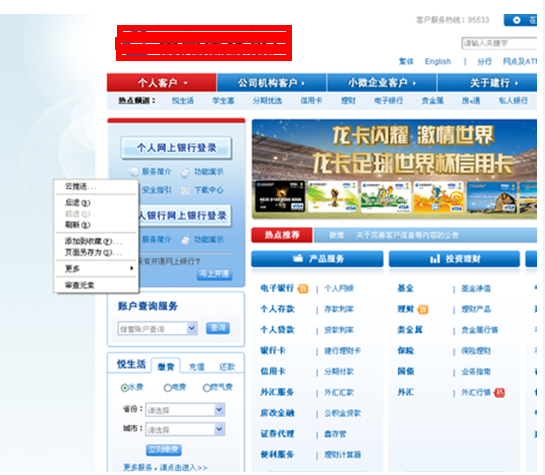Click the keyword search input field
Screen dimensions: 545x475
tap(499, 43)
